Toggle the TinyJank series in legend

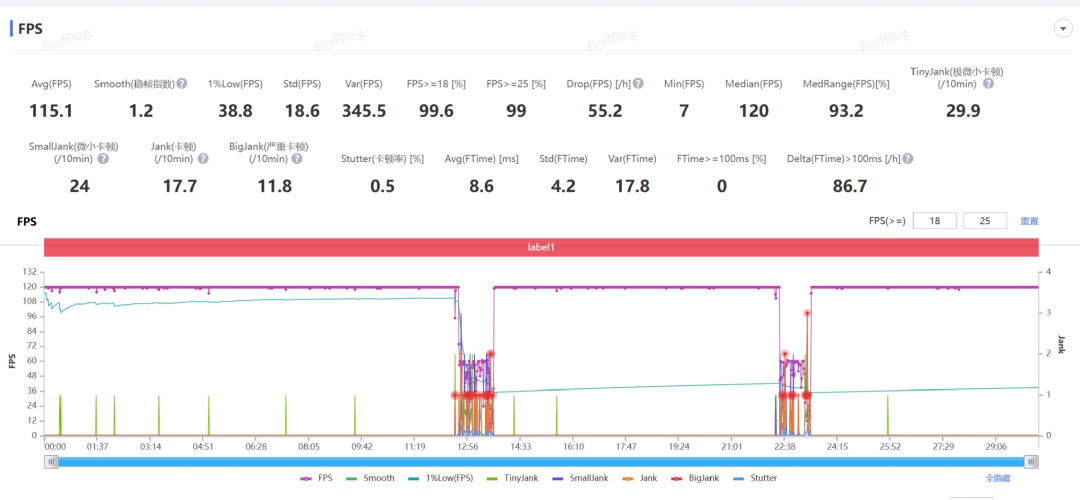coord(511,477)
